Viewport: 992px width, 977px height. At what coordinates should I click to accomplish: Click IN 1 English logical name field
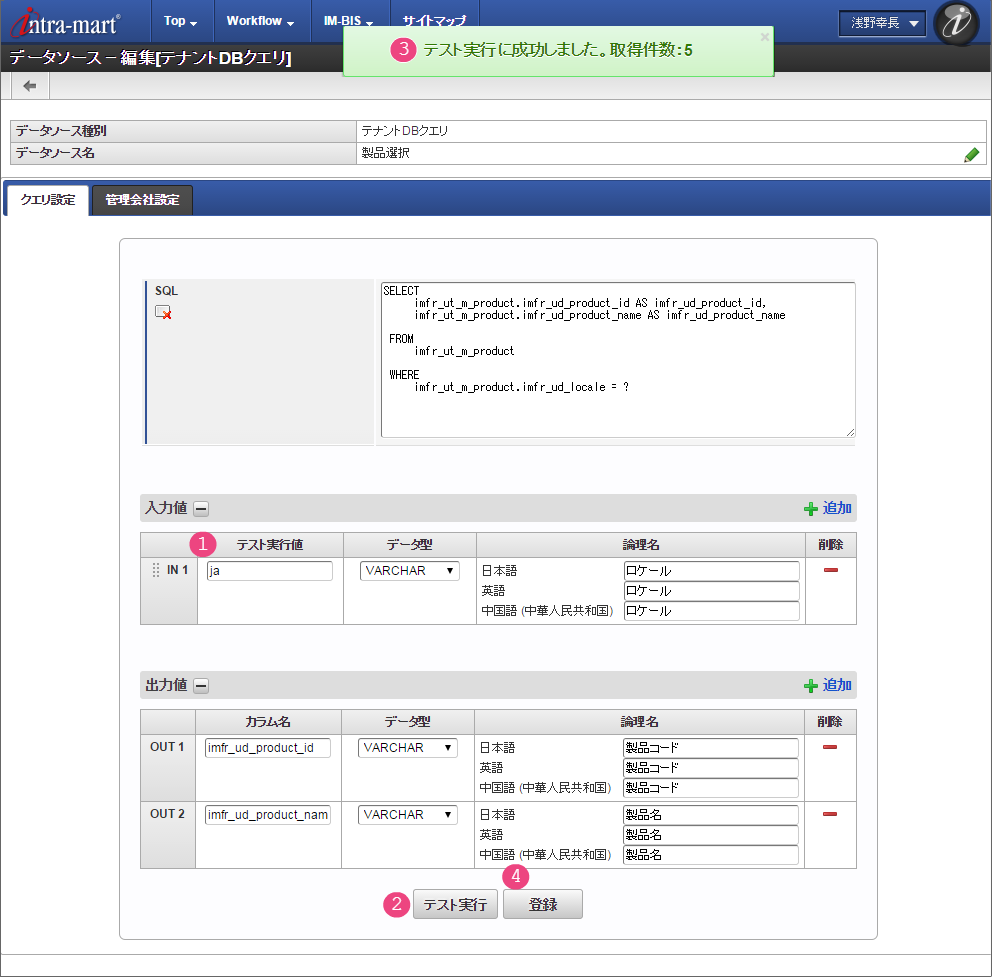711,591
